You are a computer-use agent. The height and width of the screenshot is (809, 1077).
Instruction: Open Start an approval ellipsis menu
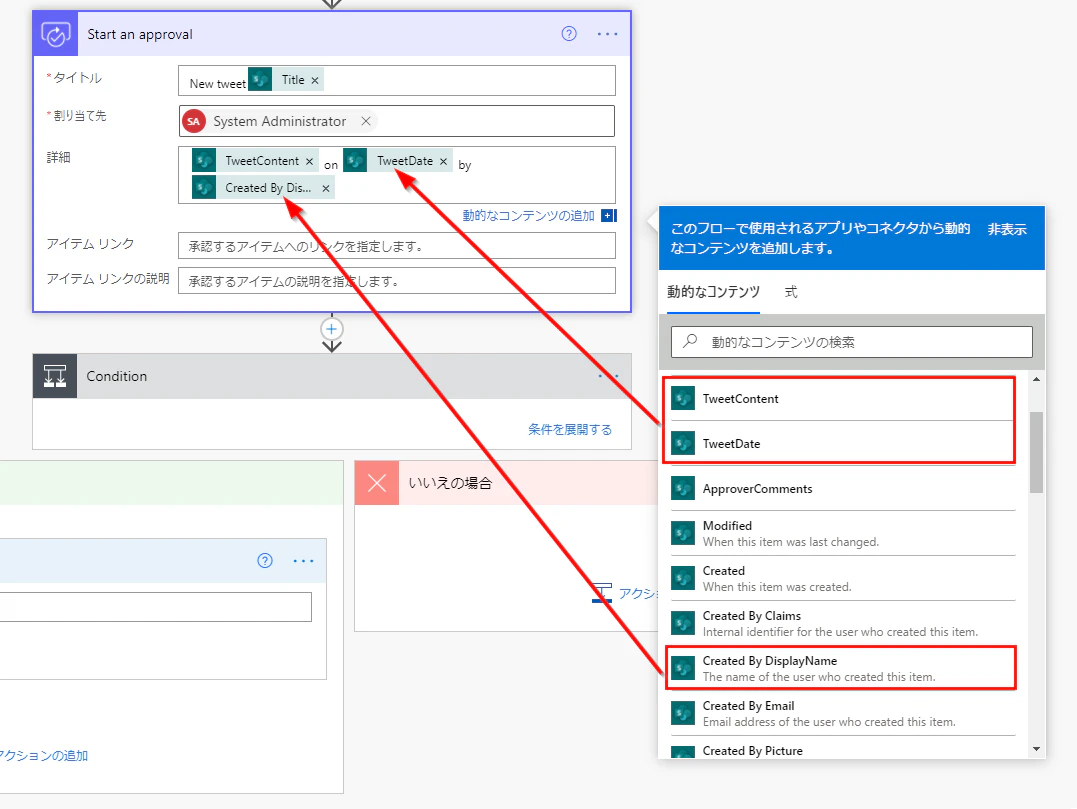click(607, 34)
